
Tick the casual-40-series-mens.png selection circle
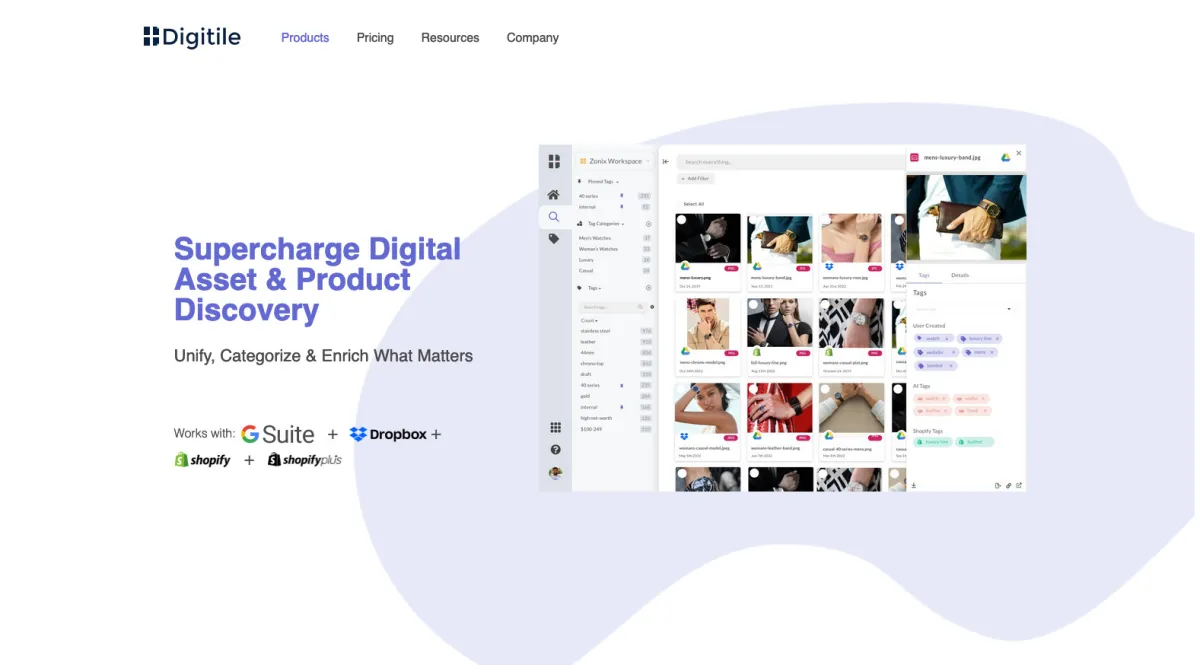(x=825, y=389)
